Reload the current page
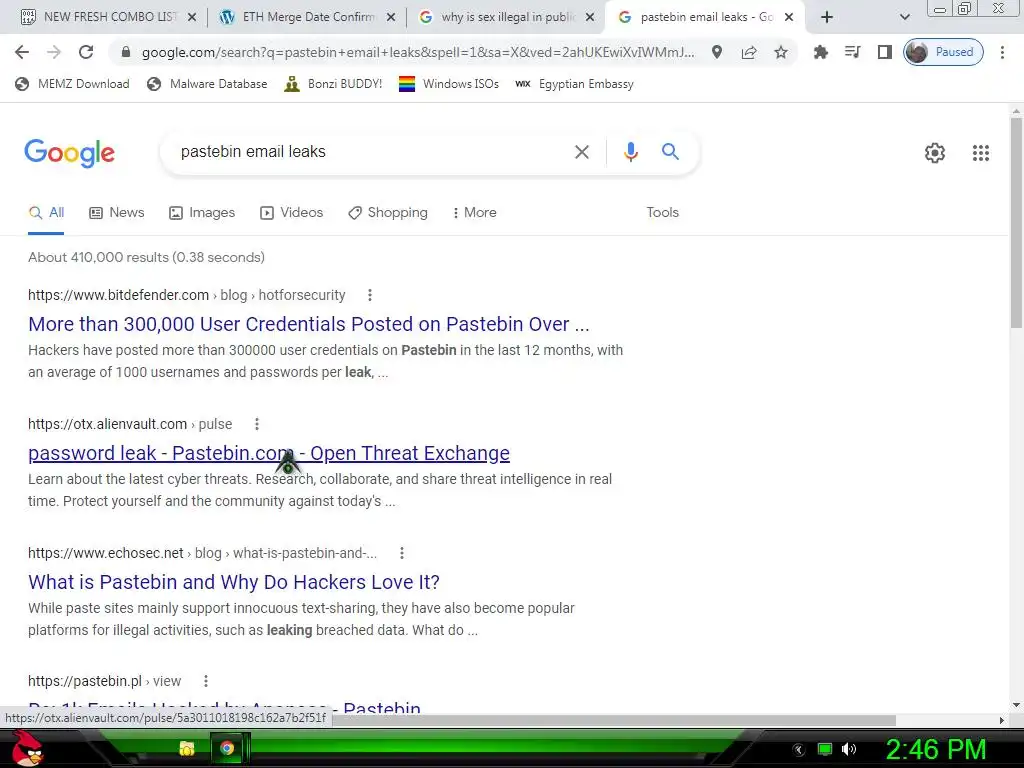This screenshot has width=1024, height=768. pyautogui.click(x=86, y=52)
